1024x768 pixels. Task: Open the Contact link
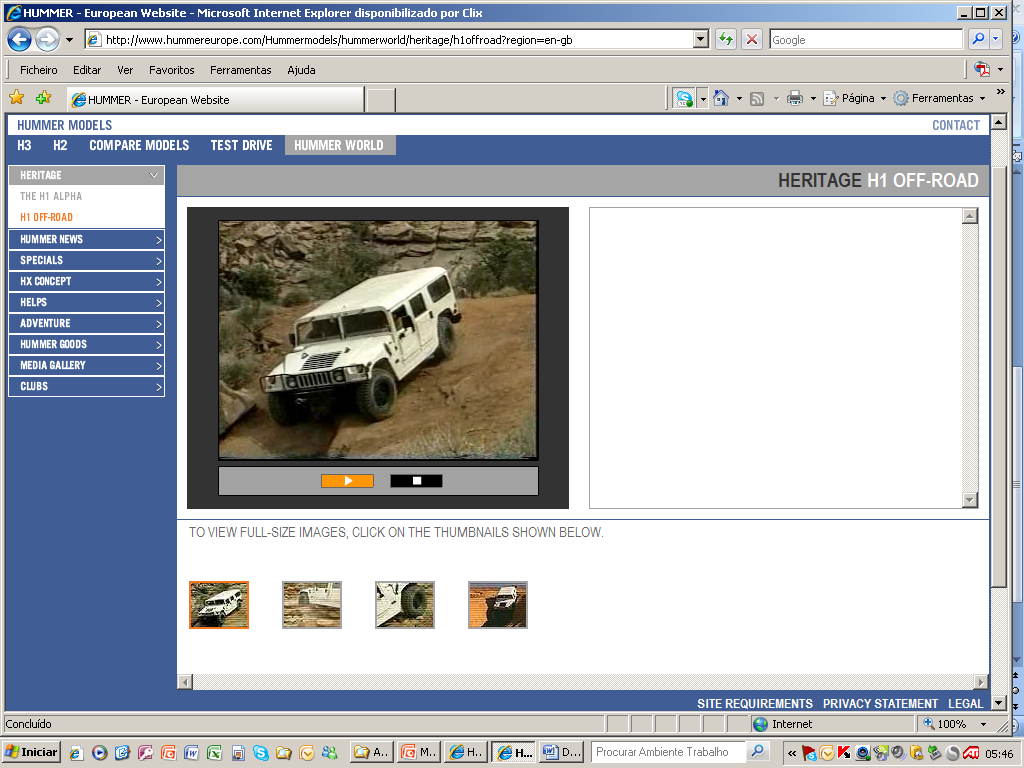click(955, 125)
